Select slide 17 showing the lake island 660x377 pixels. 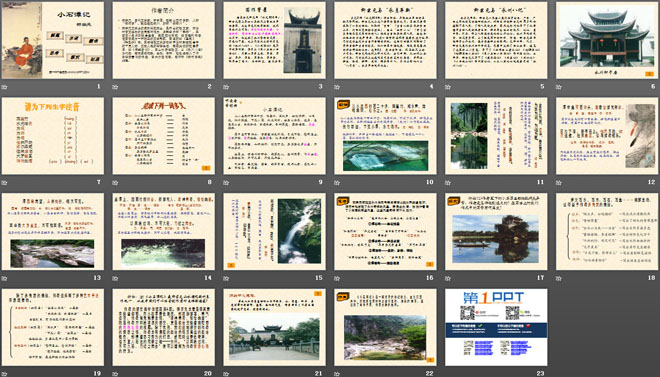496,231
